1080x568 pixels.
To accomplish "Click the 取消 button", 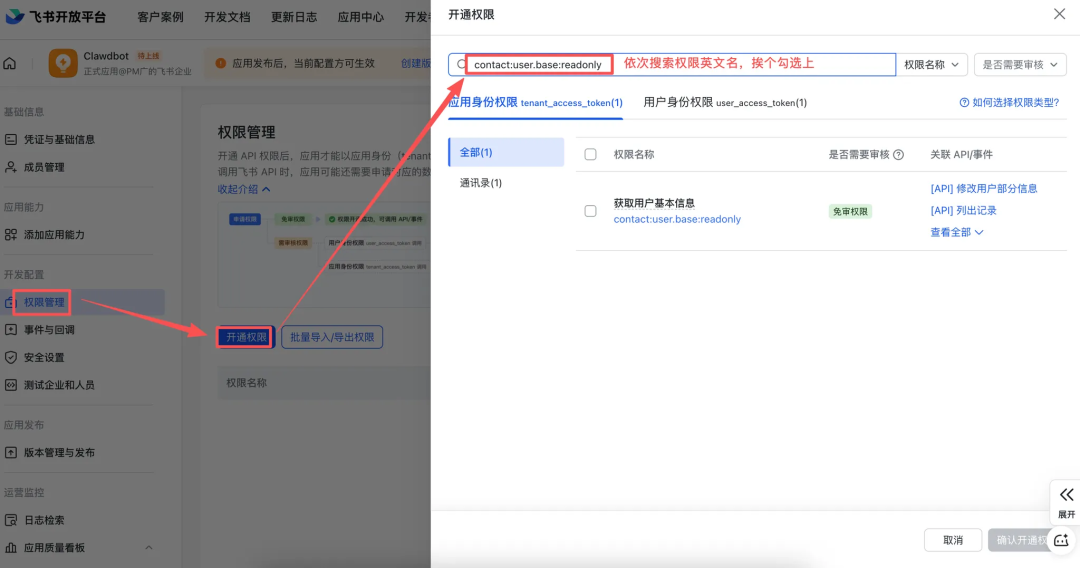I will [x=952, y=540].
